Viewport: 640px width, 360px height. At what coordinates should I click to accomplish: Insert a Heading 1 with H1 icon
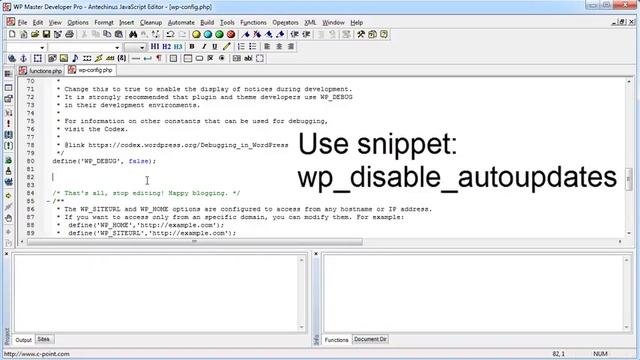click(155, 47)
